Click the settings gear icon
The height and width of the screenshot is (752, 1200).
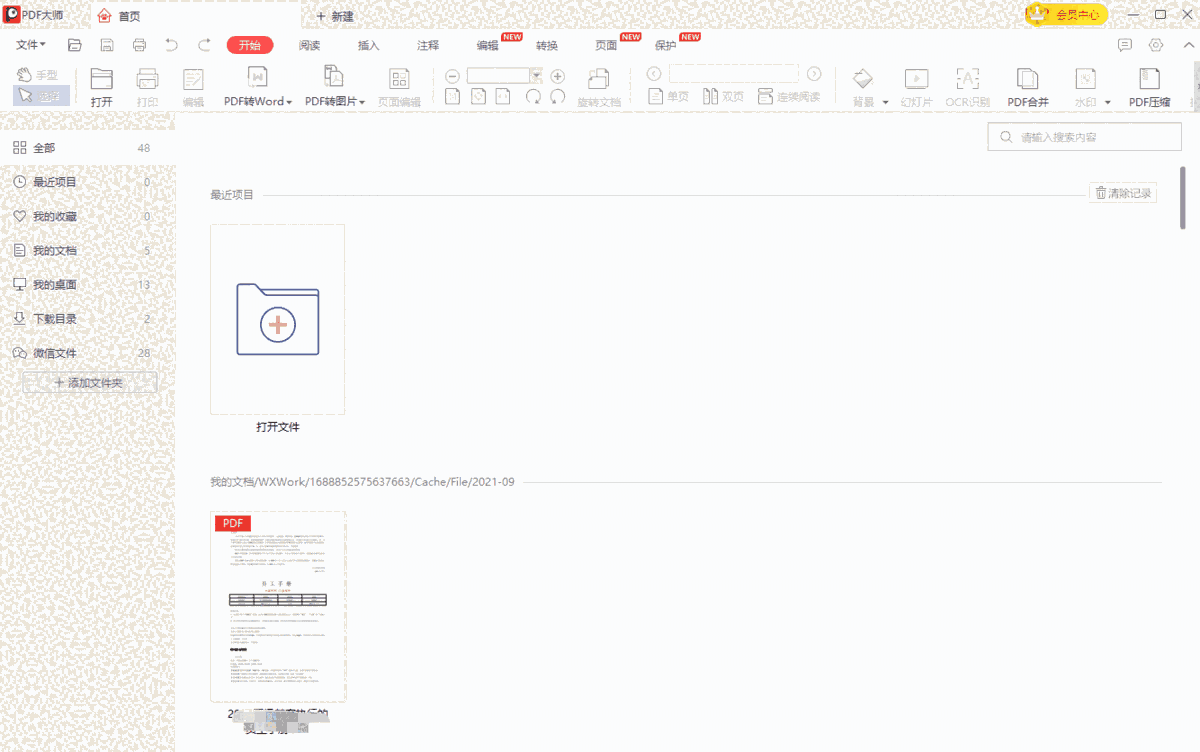point(1156,45)
